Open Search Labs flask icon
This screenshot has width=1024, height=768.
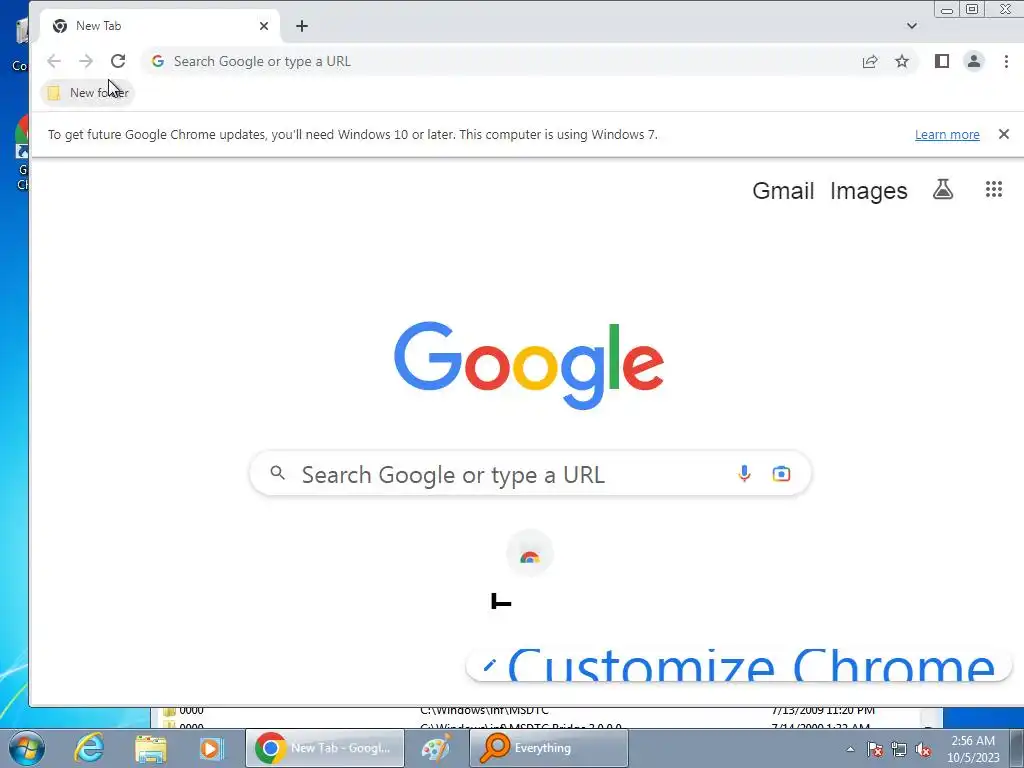click(942, 189)
